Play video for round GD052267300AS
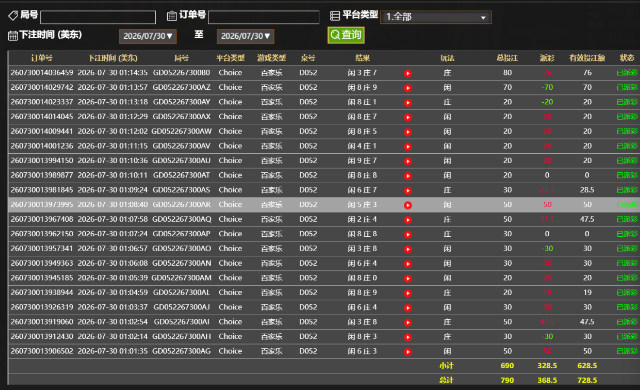 coord(407,191)
